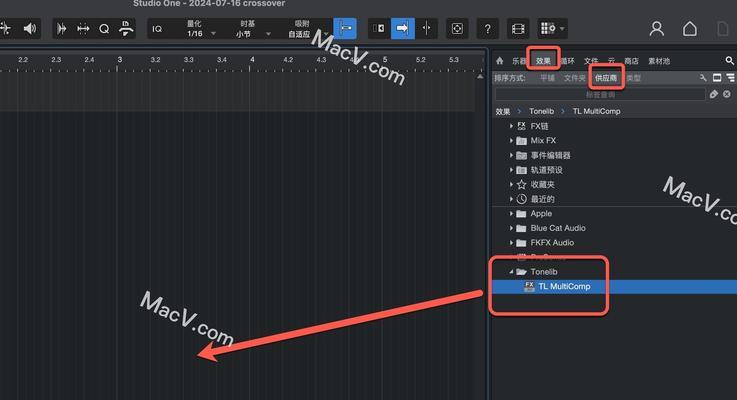Collapse the Tonelib vendor folder

511,272
